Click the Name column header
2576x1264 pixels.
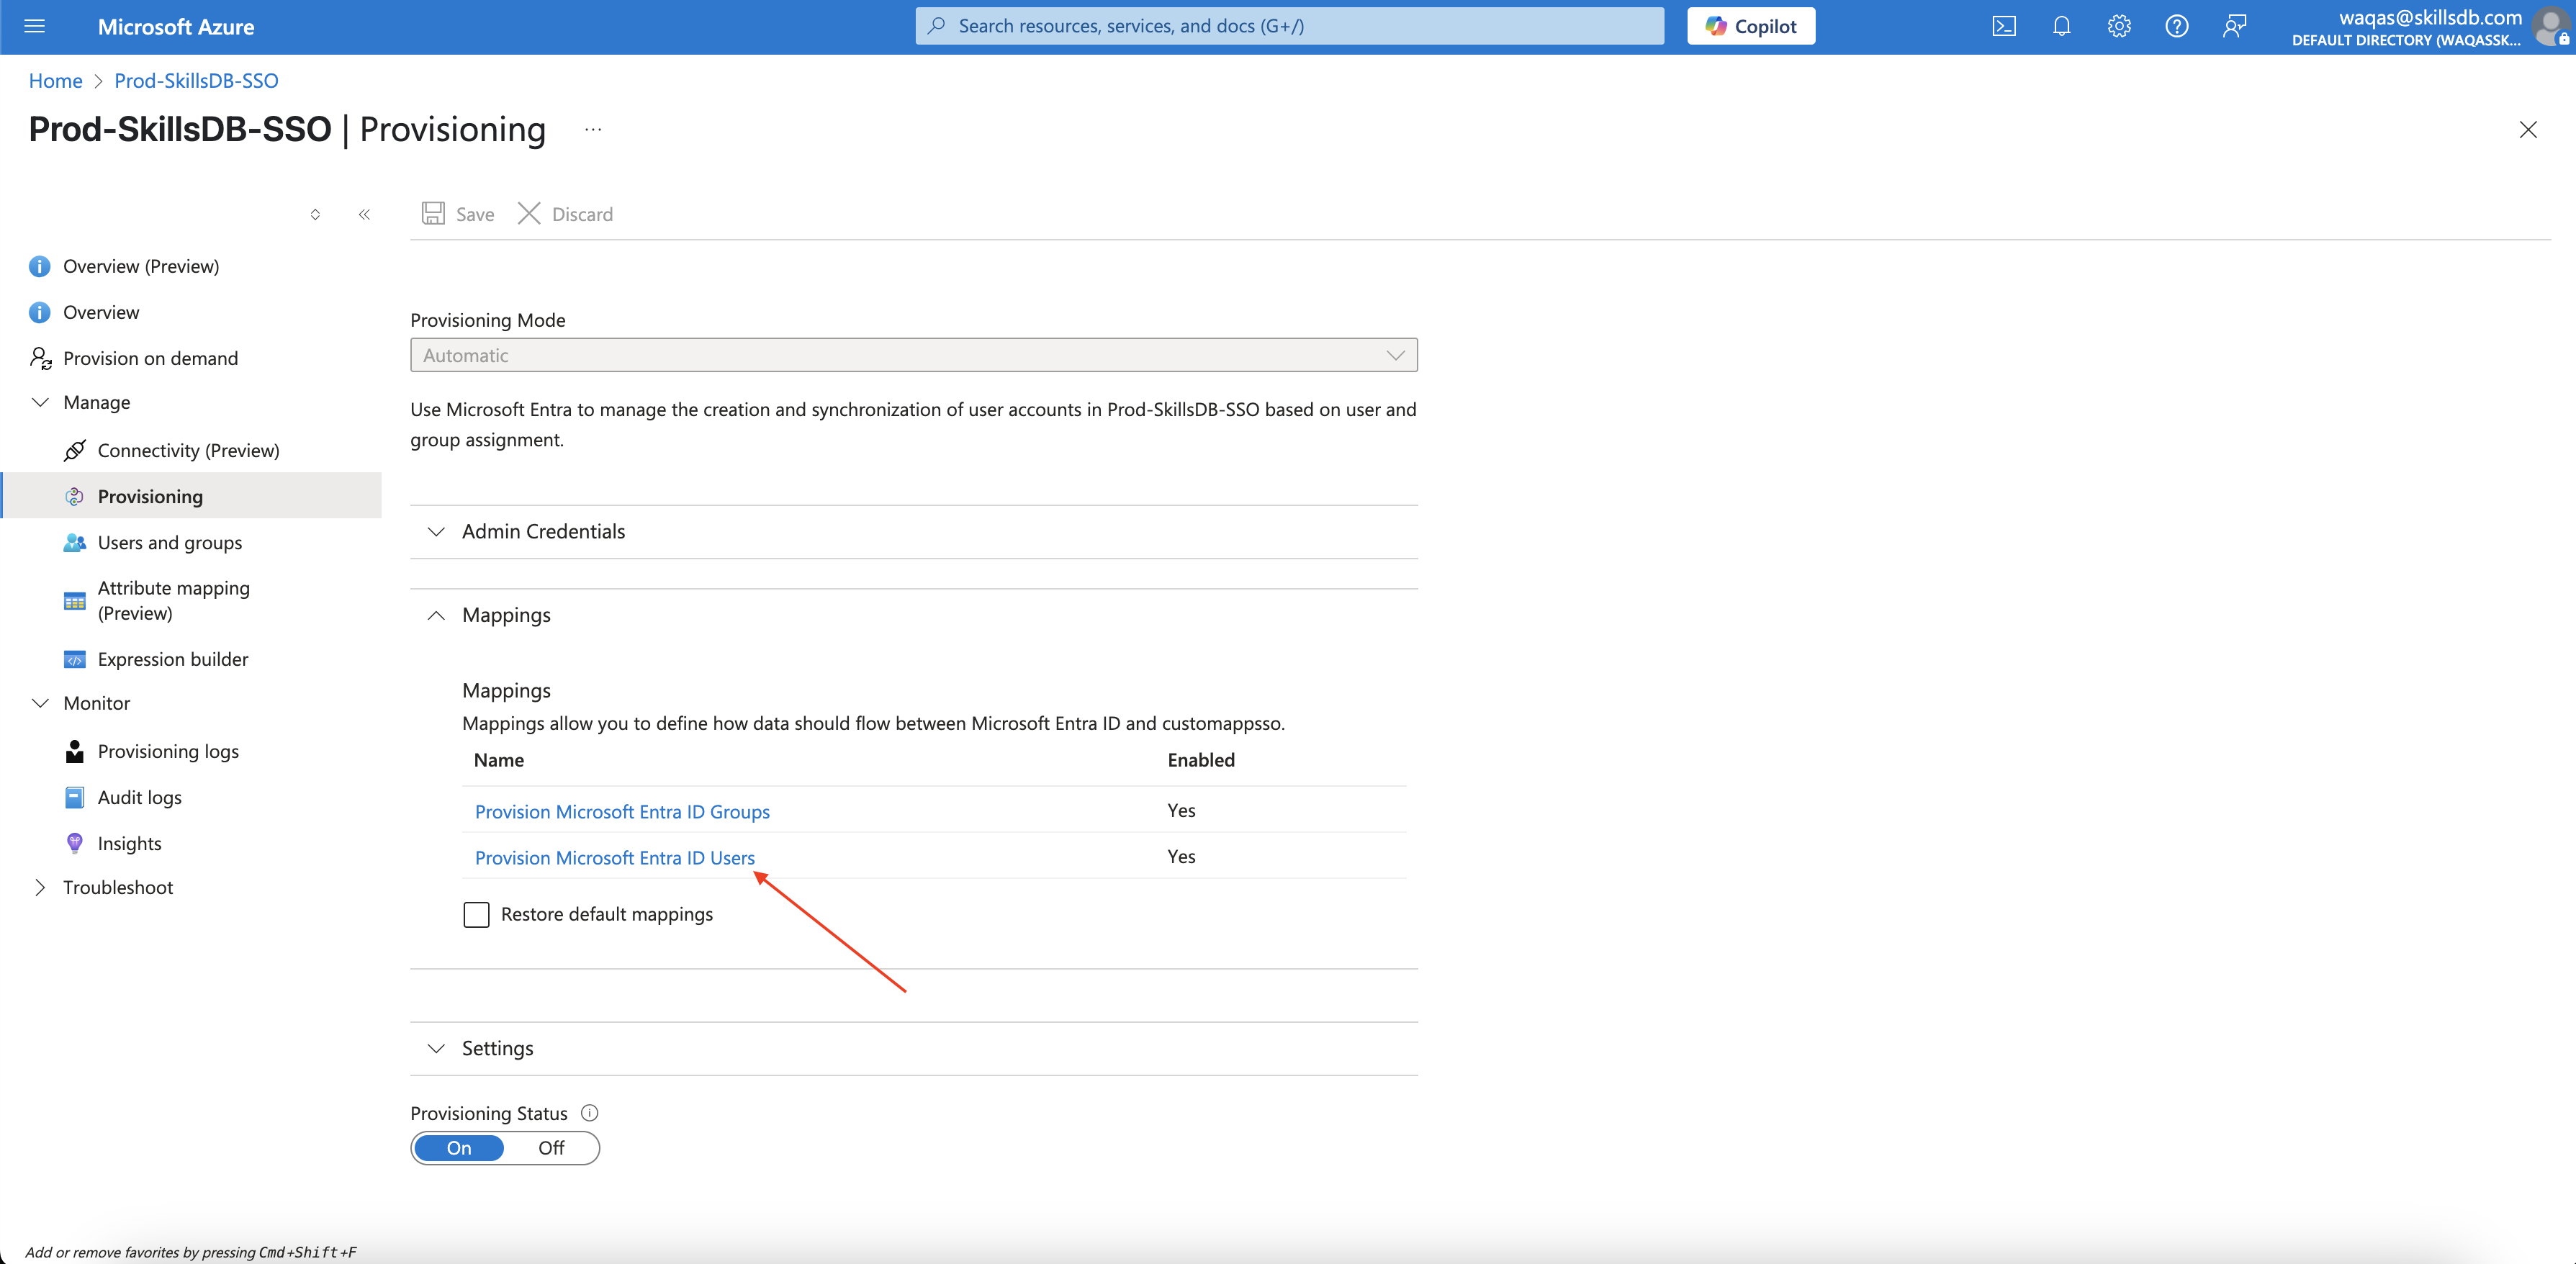click(499, 759)
